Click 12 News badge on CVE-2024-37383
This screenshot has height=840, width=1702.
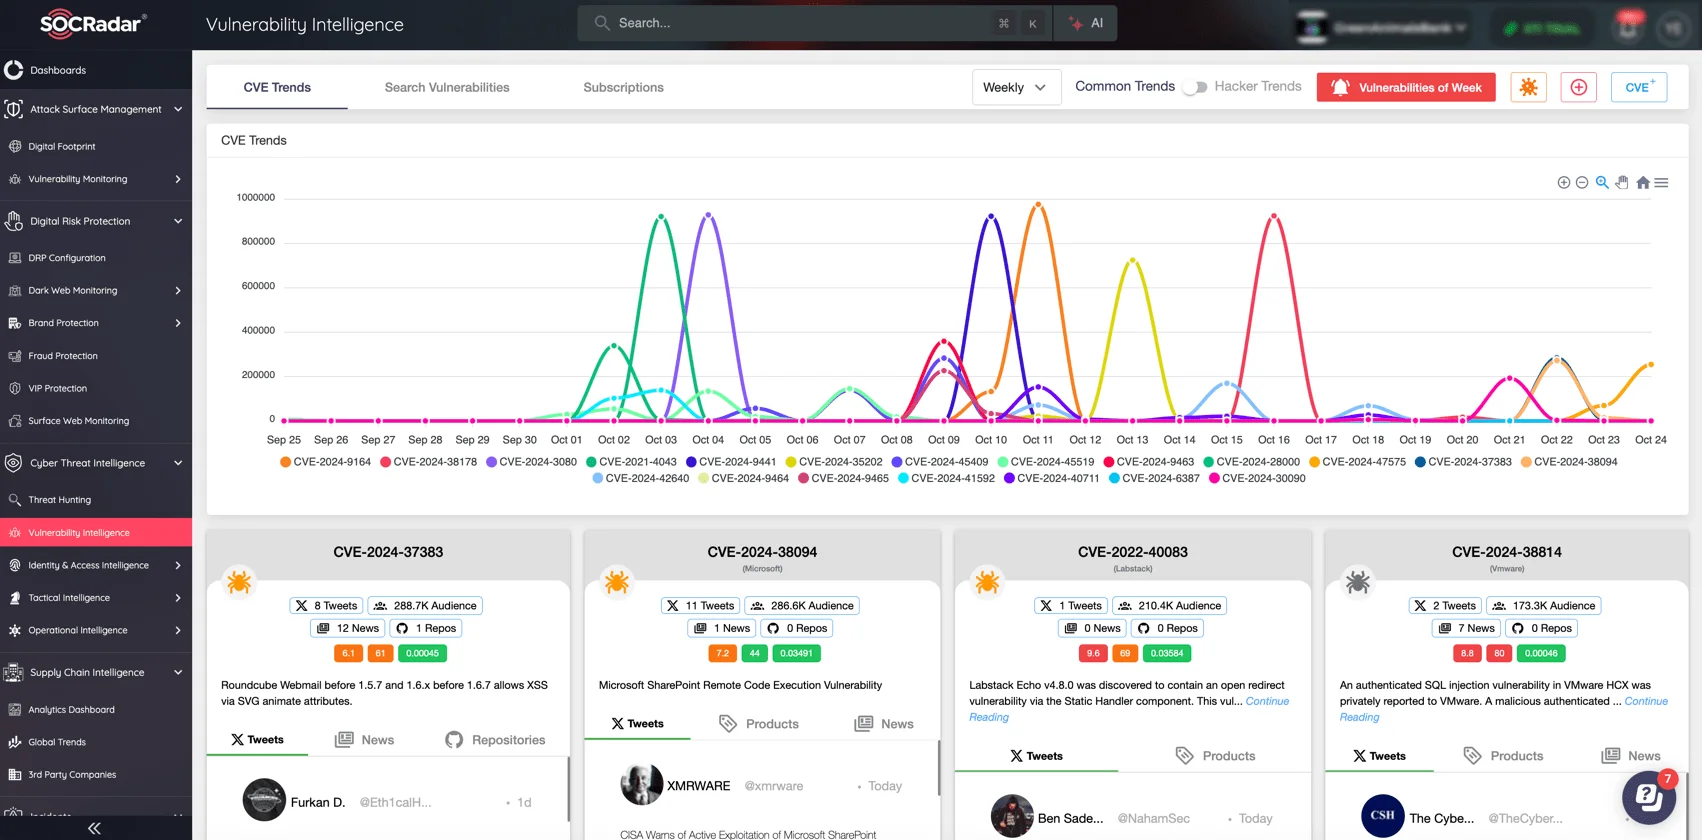(348, 628)
